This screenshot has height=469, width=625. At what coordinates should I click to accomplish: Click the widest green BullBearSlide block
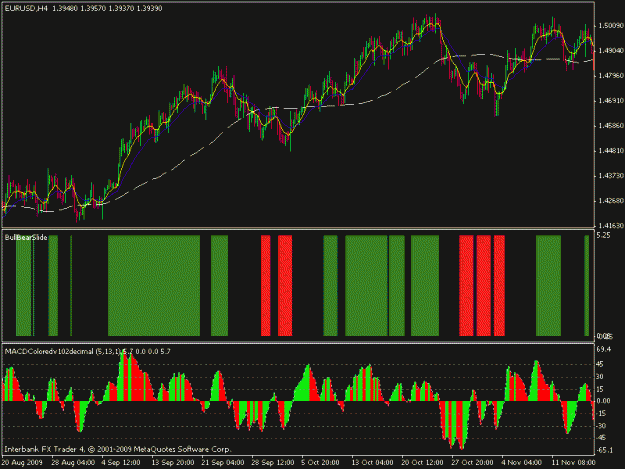point(154,285)
